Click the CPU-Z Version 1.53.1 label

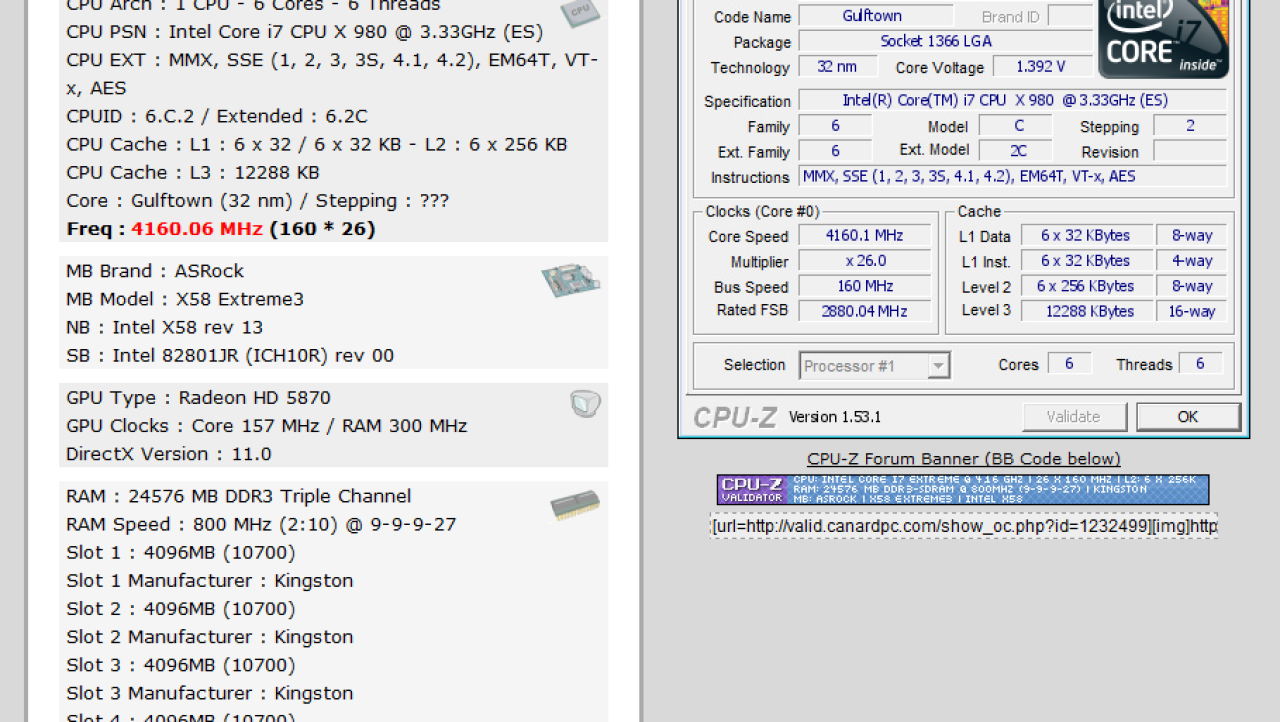click(x=835, y=417)
